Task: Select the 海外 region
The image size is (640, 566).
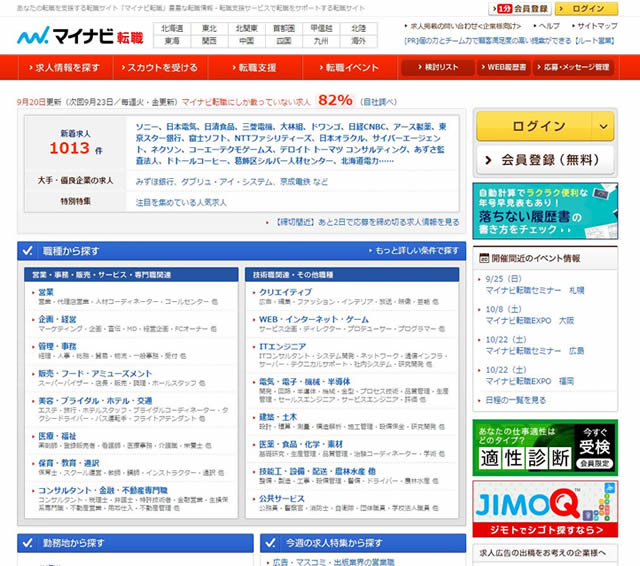Action: [x=359, y=41]
